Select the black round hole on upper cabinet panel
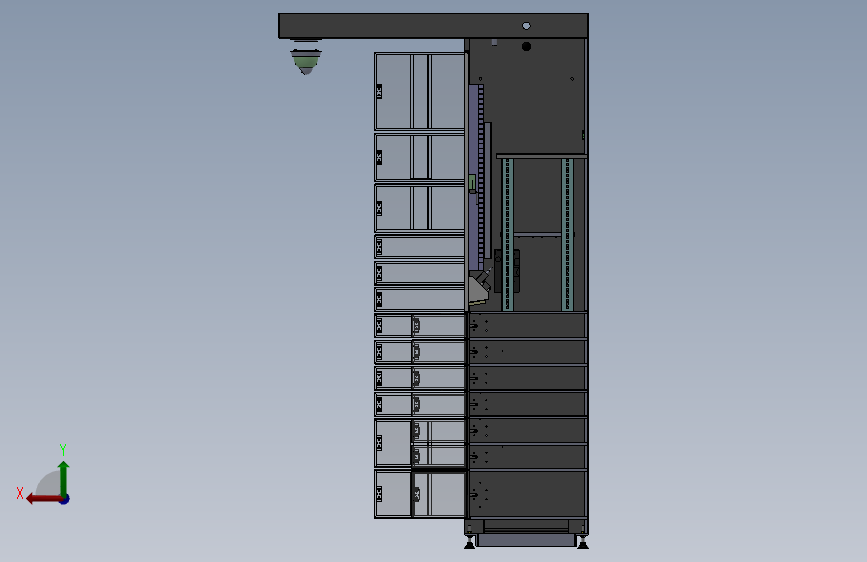The image size is (867, 562). (526, 46)
